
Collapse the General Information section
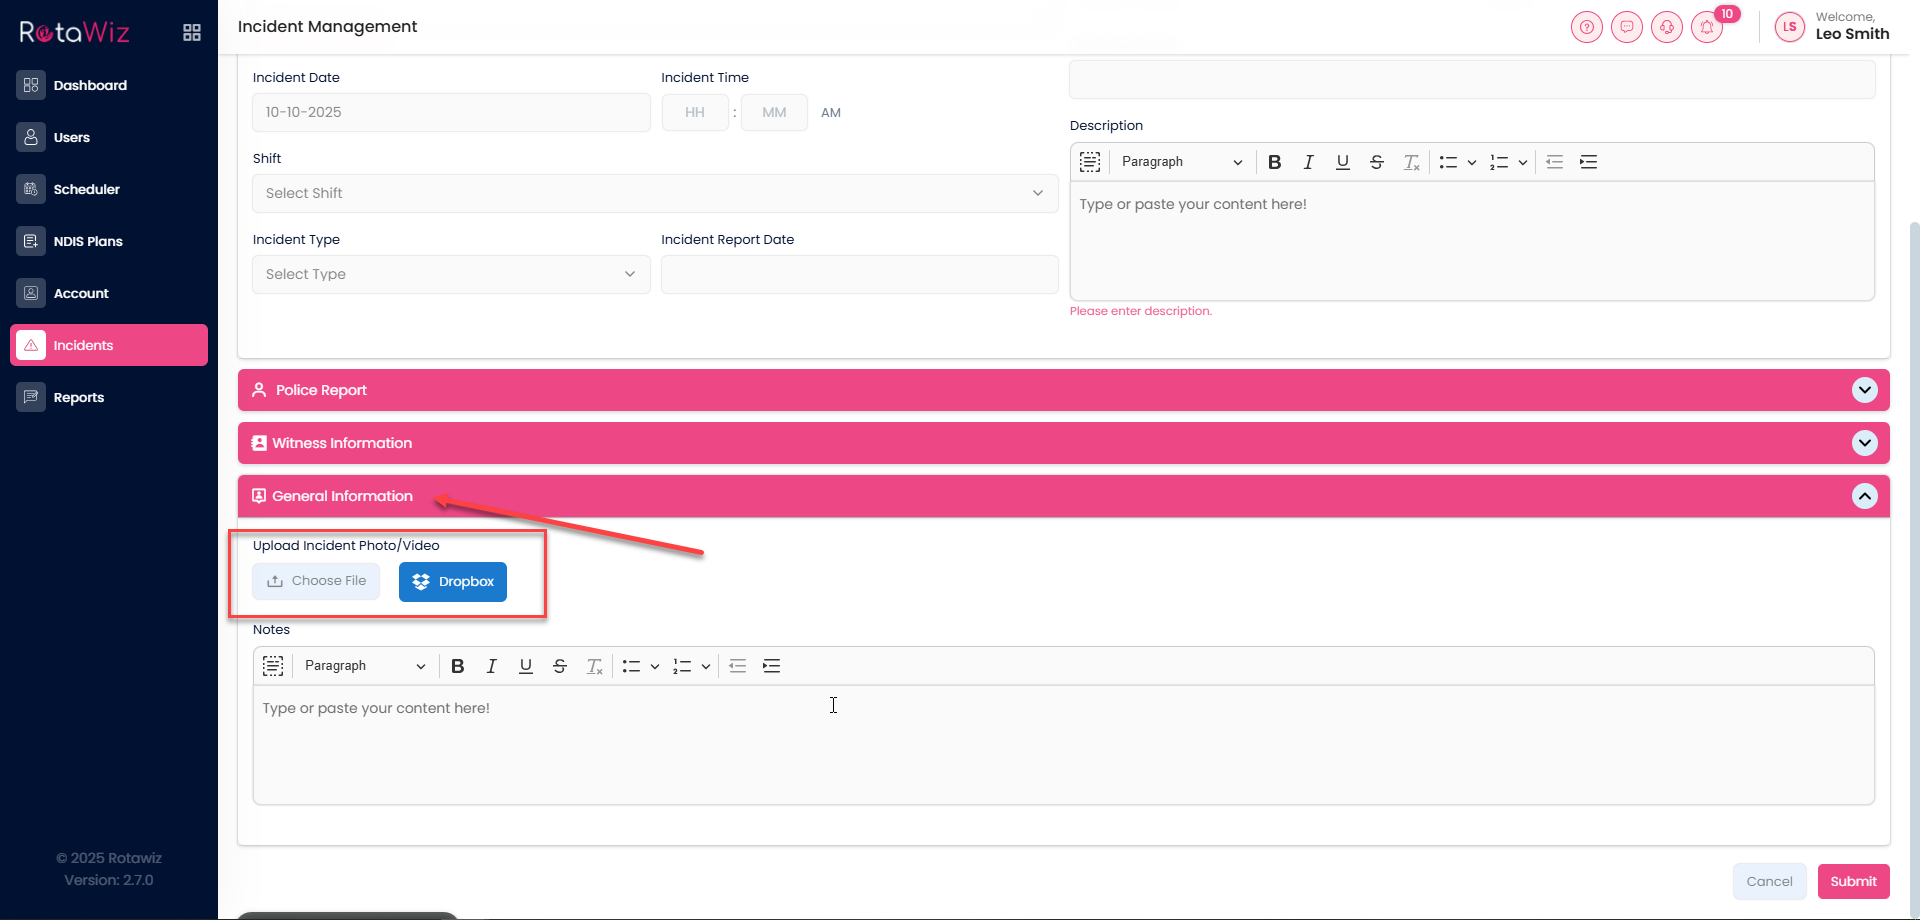click(x=1864, y=496)
